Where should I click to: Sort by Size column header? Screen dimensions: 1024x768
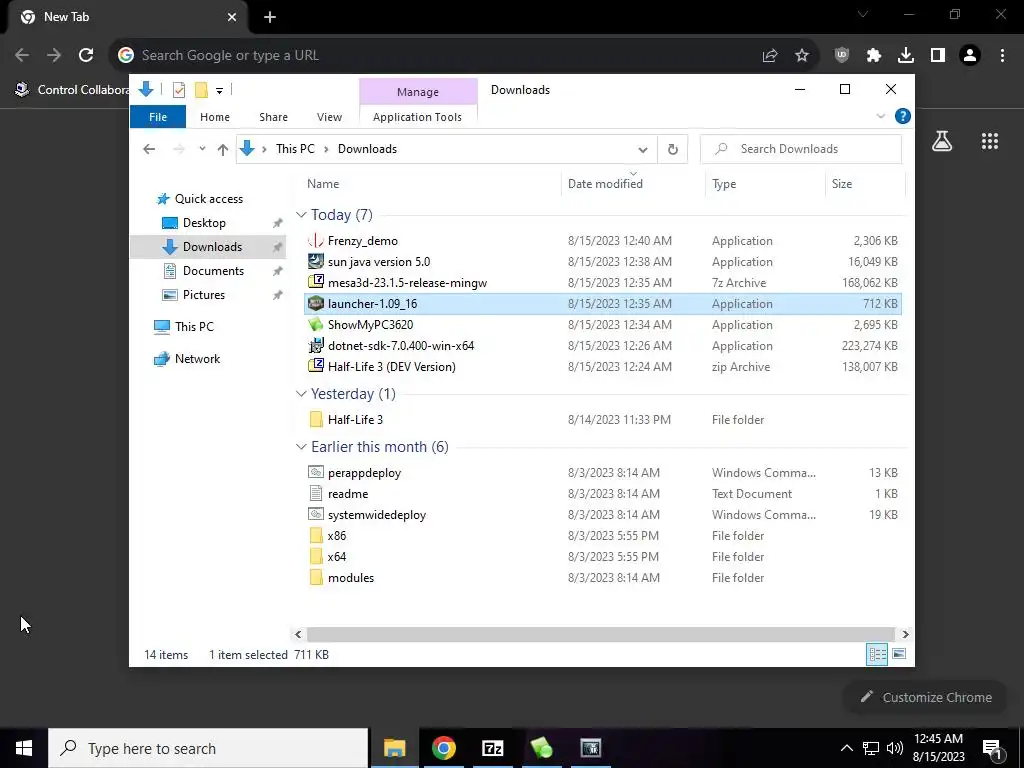pos(865,184)
